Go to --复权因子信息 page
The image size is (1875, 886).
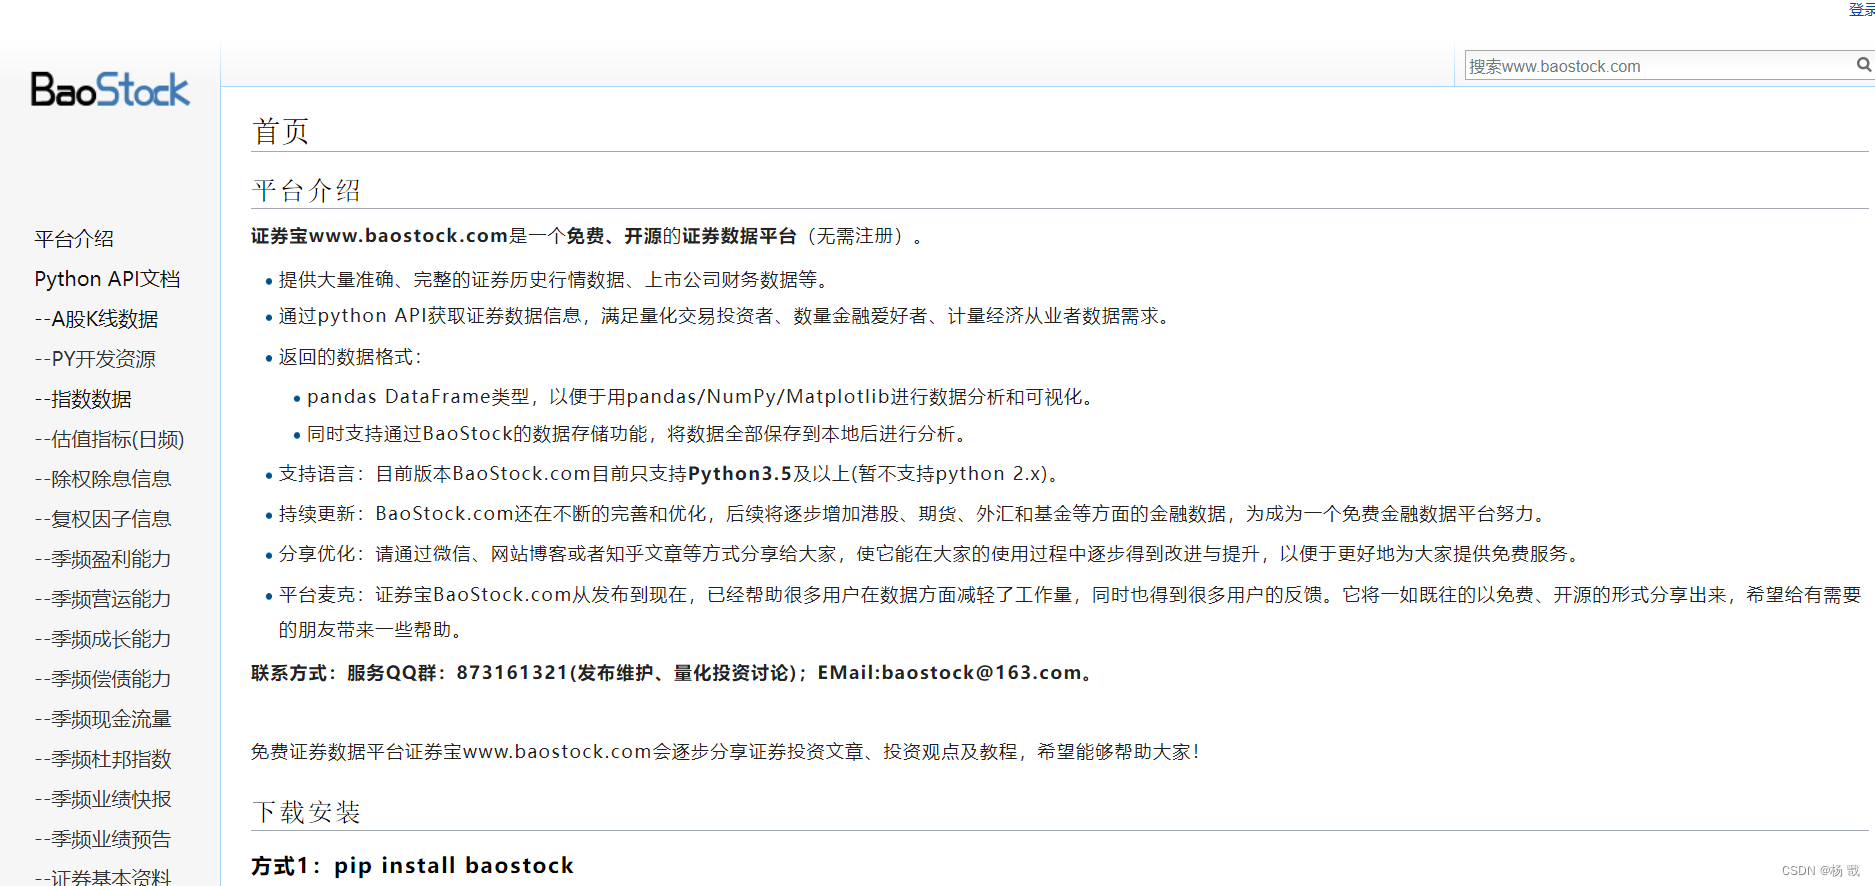102,519
